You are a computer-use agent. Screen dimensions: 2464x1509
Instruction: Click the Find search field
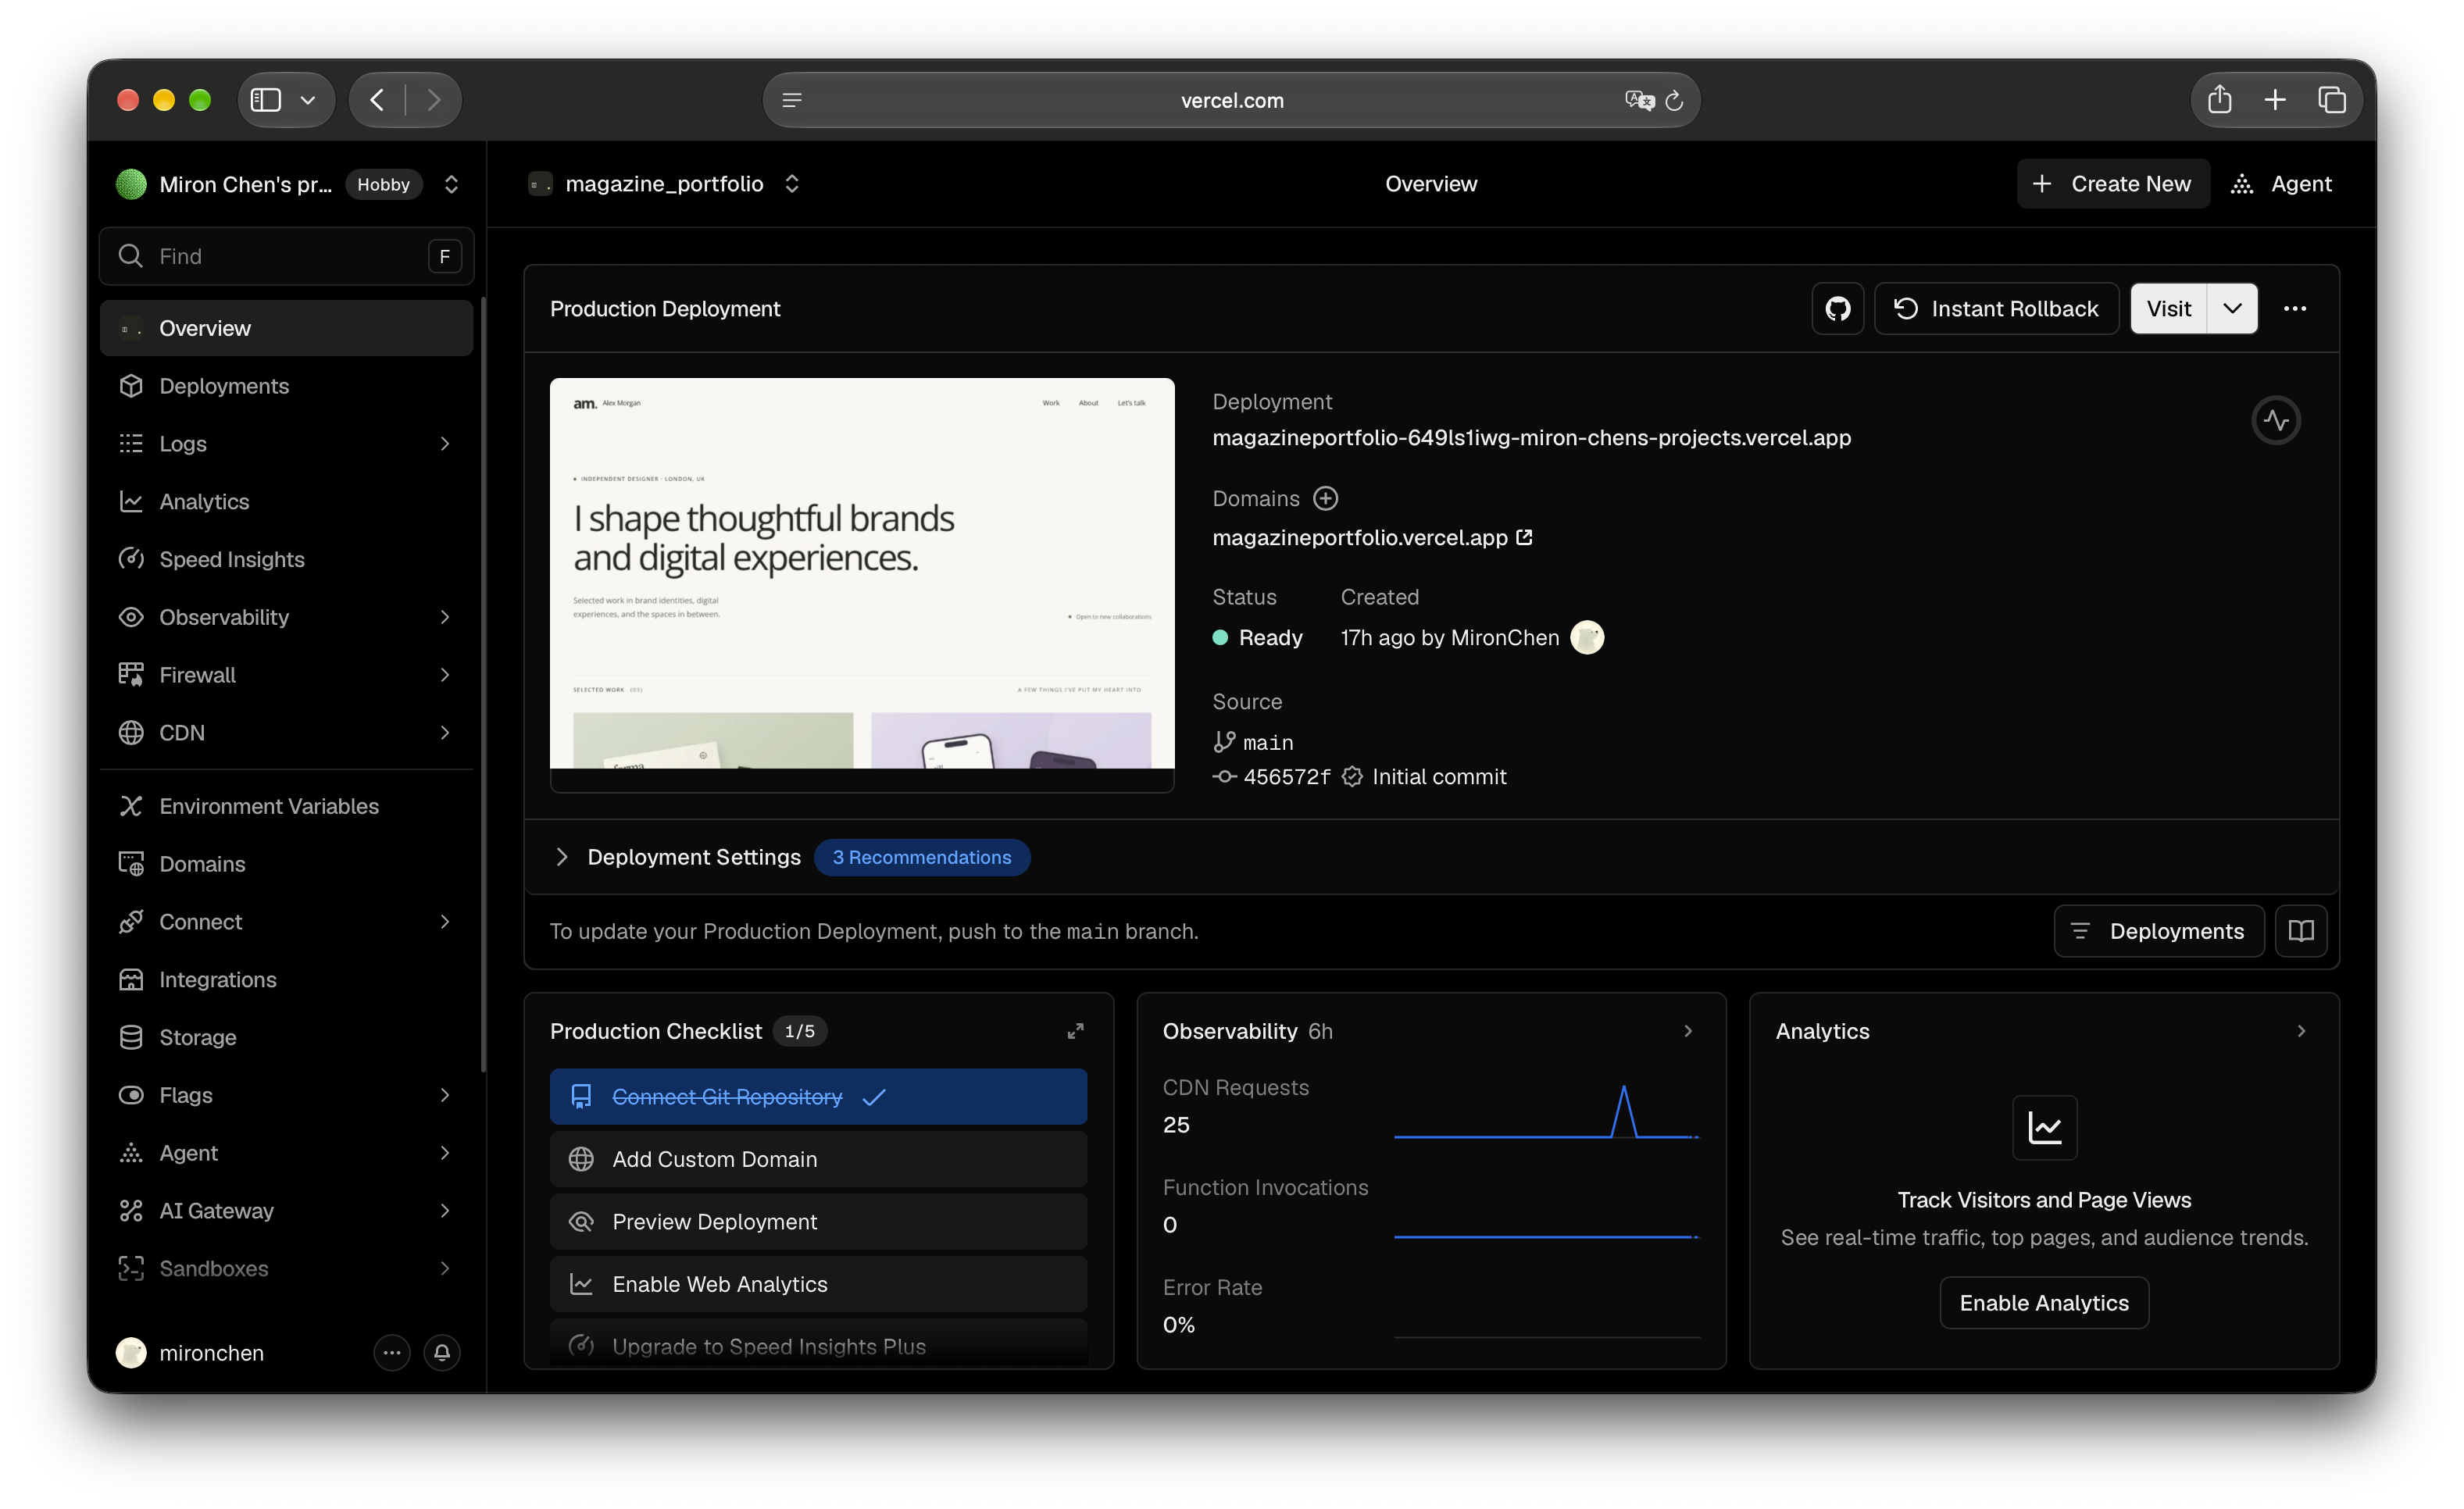[287, 257]
